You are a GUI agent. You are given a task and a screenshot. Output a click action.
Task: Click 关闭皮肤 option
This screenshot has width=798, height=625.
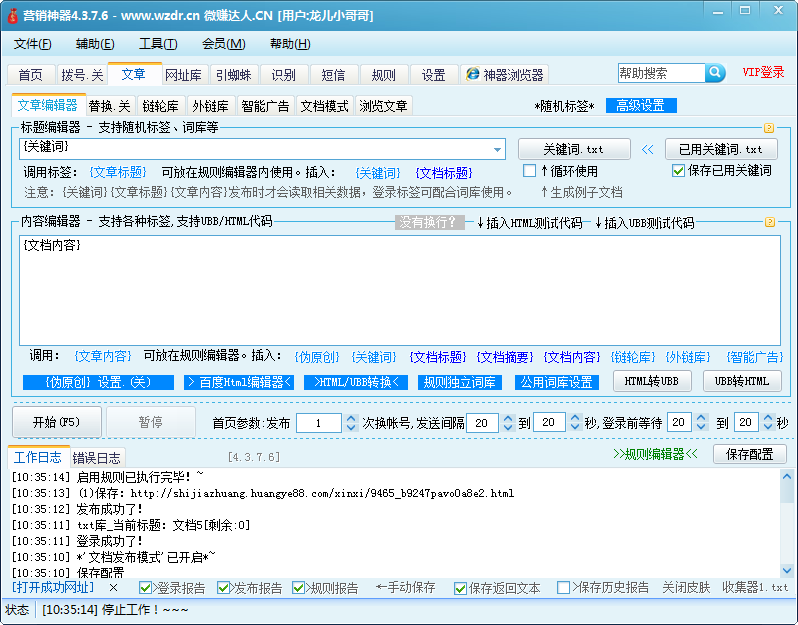click(x=686, y=587)
